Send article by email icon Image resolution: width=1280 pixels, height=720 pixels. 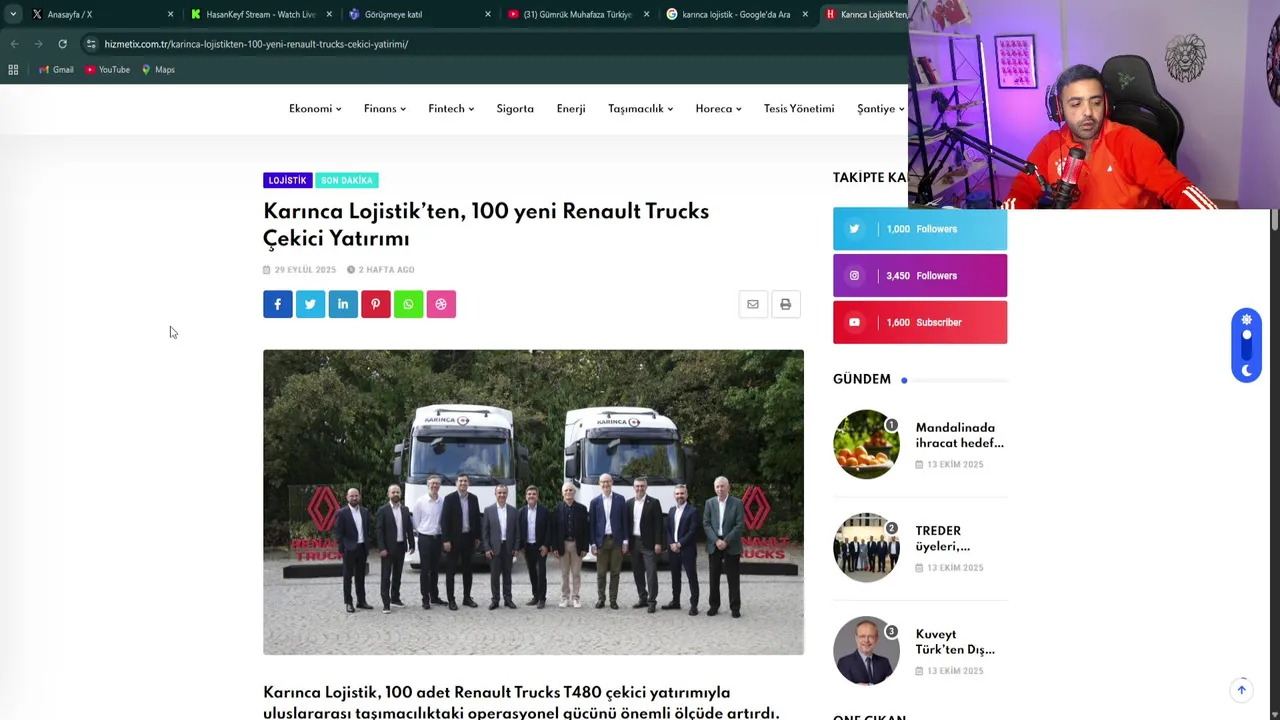point(753,304)
